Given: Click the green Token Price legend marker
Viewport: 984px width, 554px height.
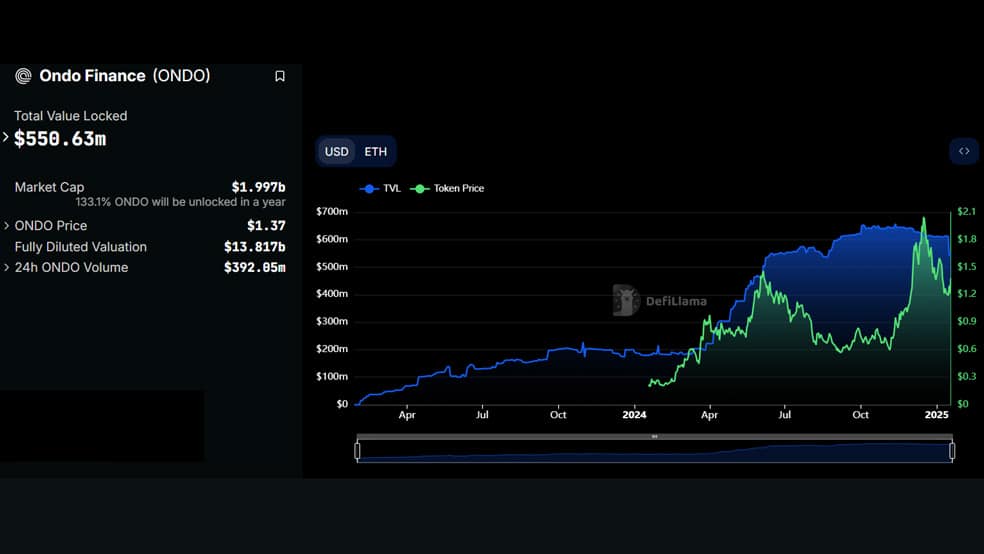Looking at the screenshot, I should click(x=419, y=188).
